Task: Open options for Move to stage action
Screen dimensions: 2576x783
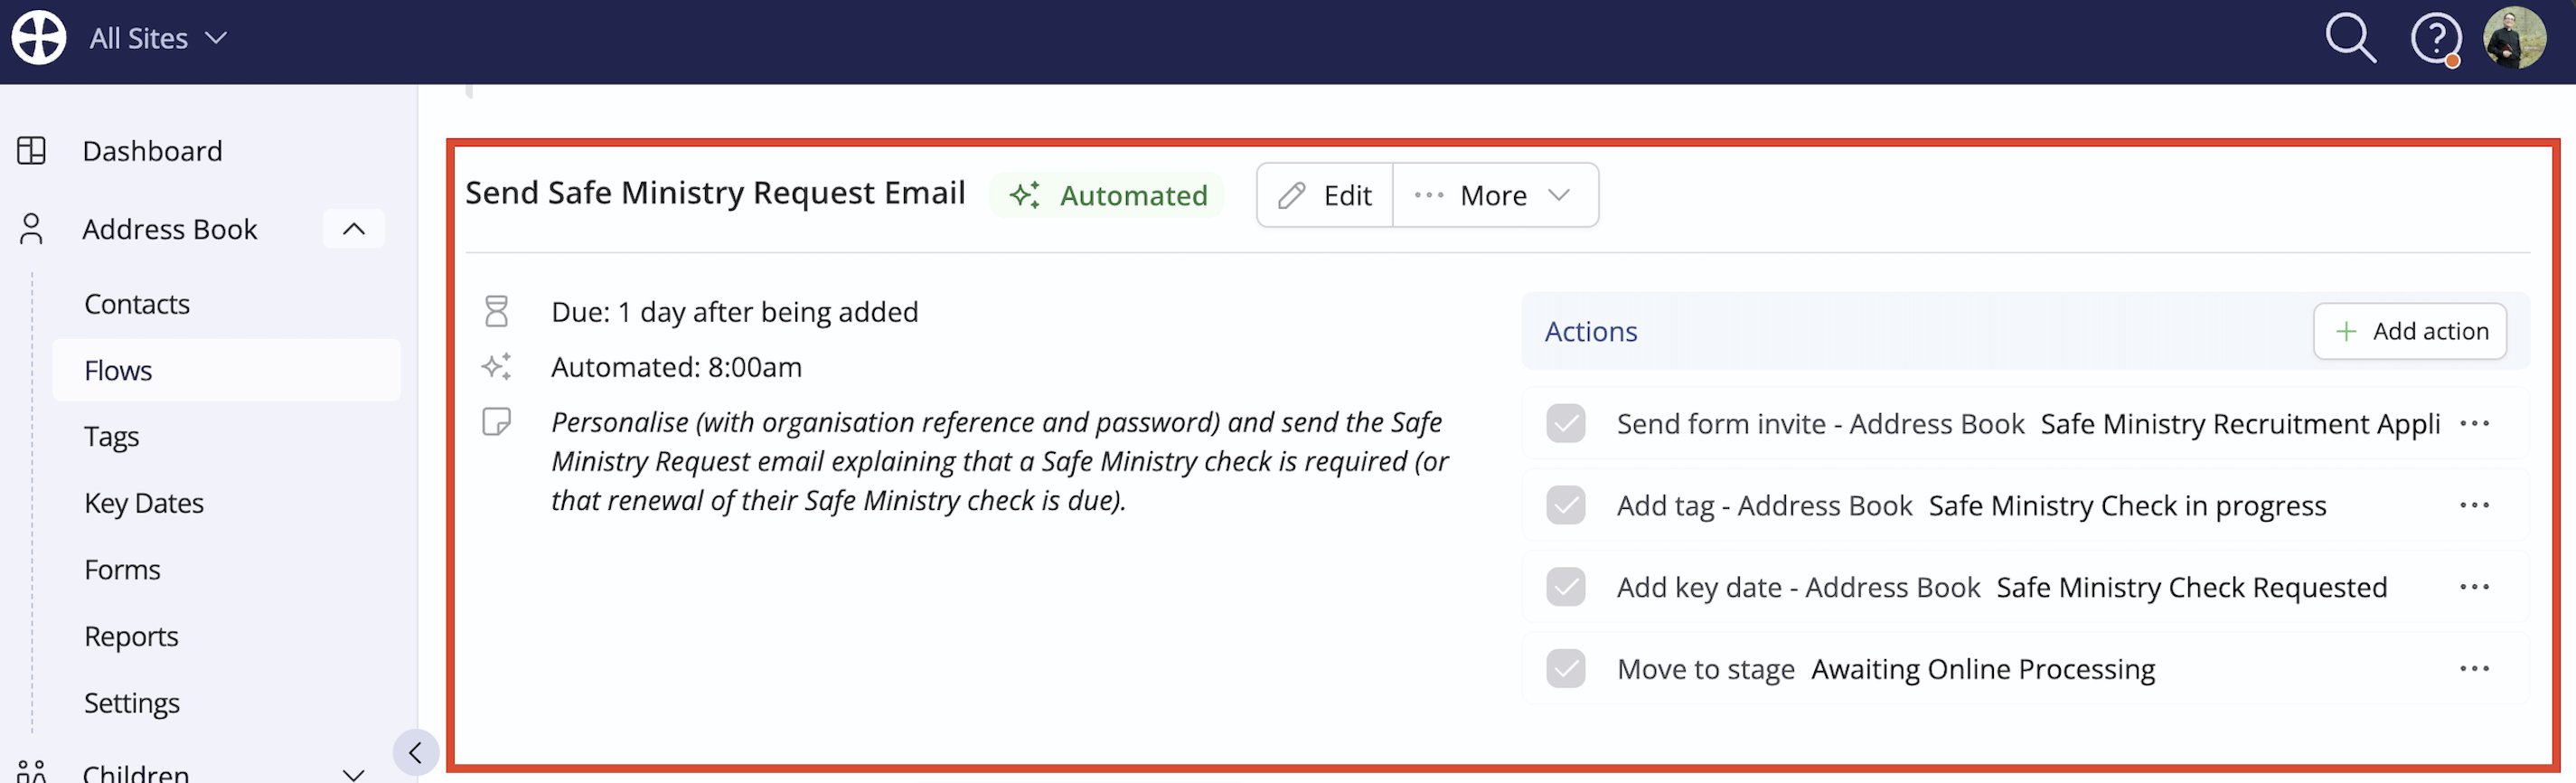Action: tap(2474, 669)
